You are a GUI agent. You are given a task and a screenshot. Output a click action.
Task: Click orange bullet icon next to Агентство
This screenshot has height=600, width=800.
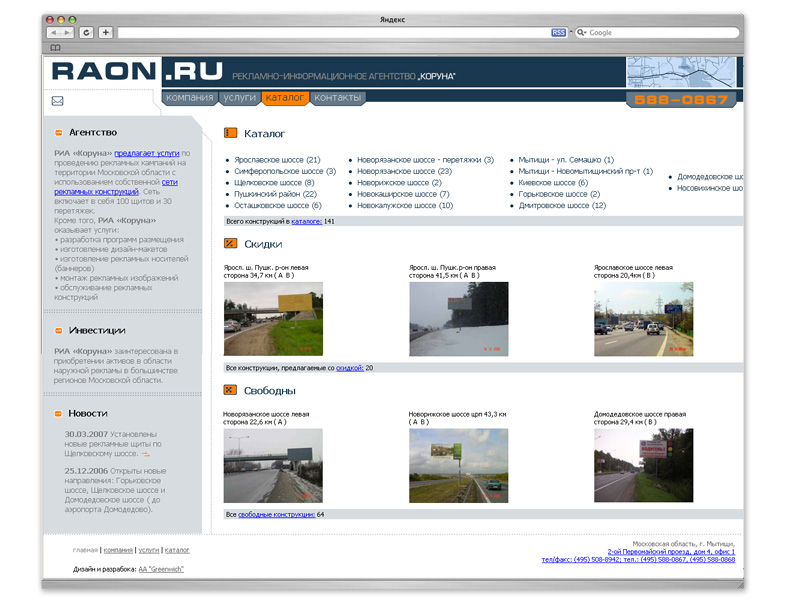pos(59,133)
